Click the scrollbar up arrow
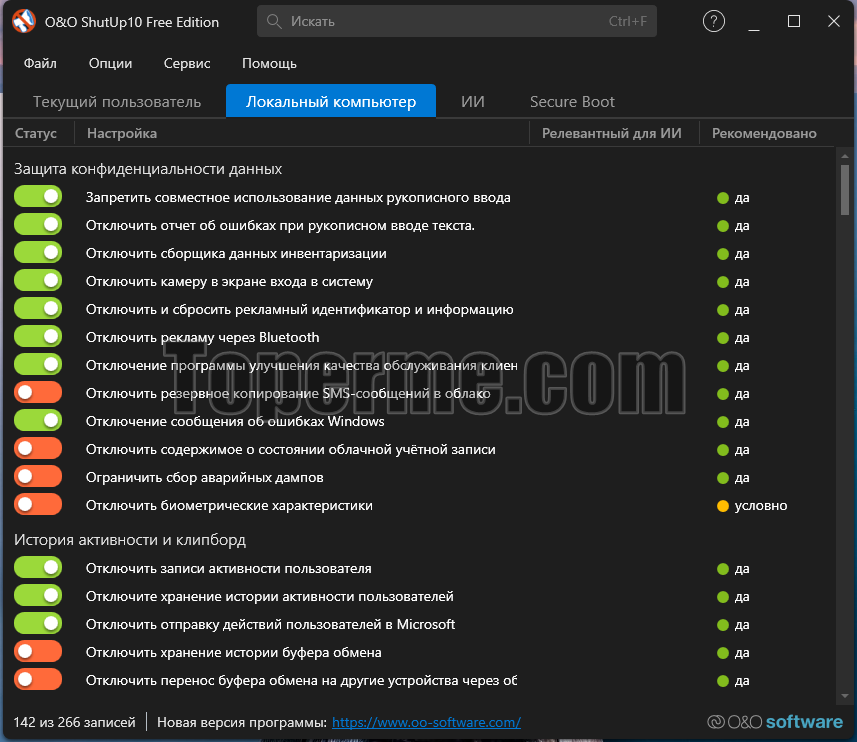Screen dimensions: 857x742 coord(845,156)
